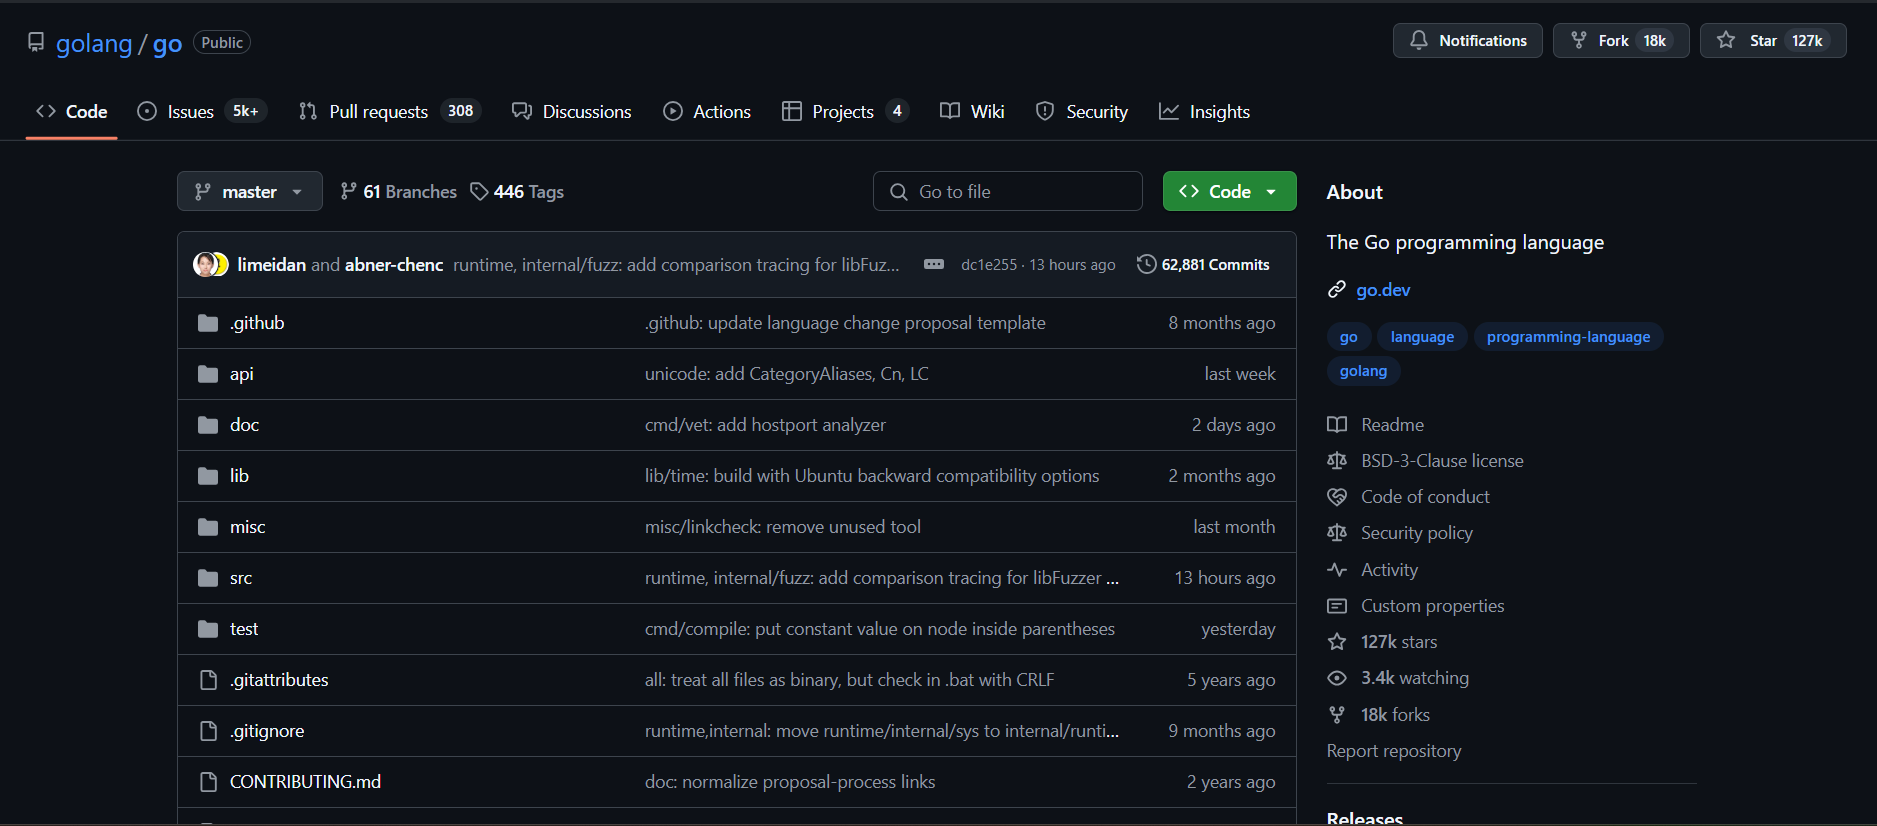
Task: Open the Wiki tab
Action: click(972, 112)
